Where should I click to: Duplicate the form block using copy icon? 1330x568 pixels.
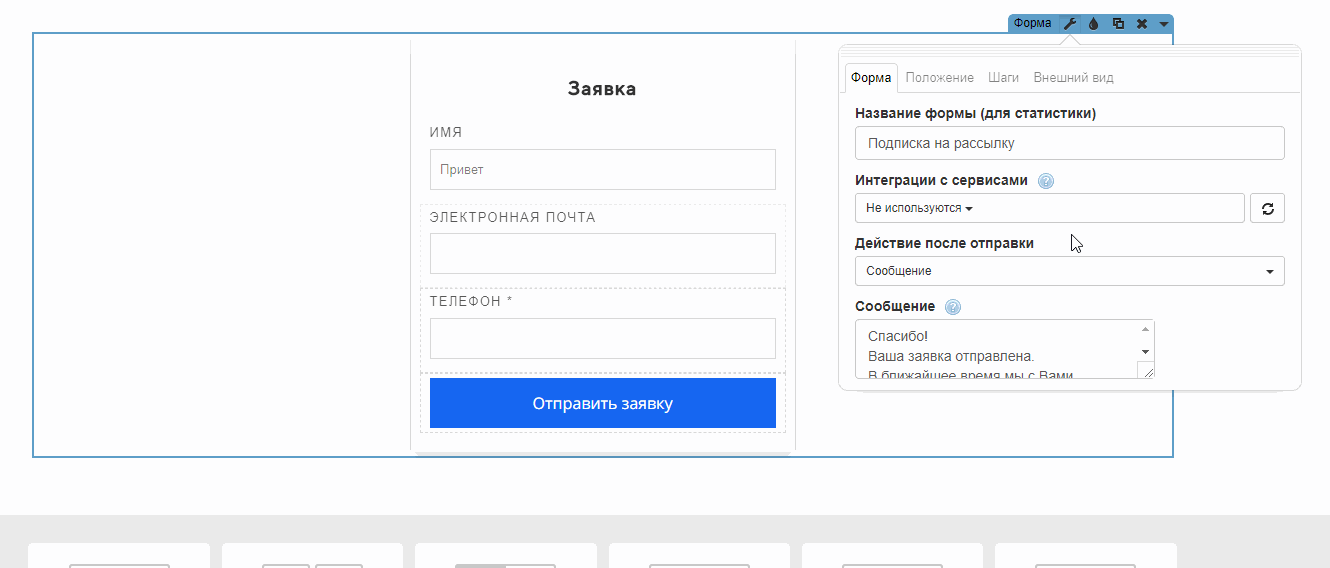(x=1118, y=23)
